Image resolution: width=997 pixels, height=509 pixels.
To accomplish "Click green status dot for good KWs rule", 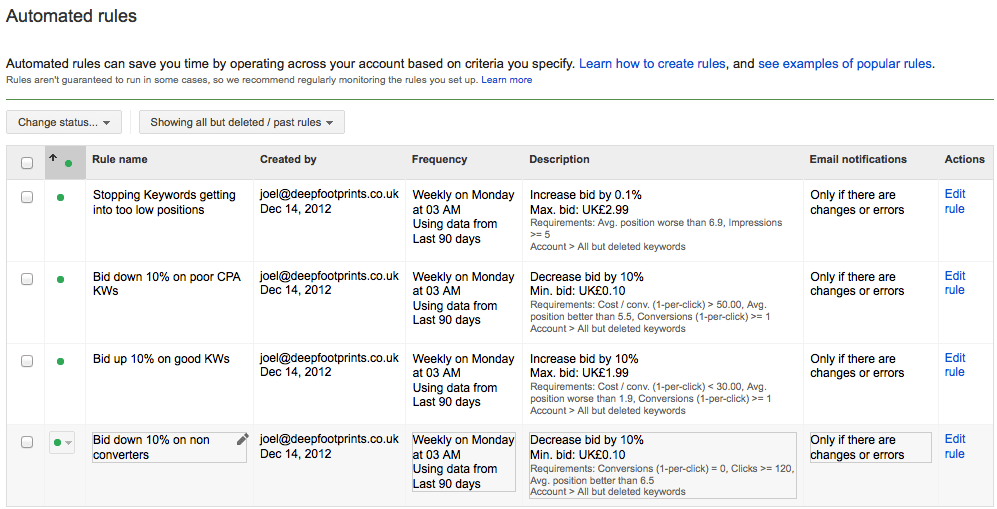I will coord(60,361).
